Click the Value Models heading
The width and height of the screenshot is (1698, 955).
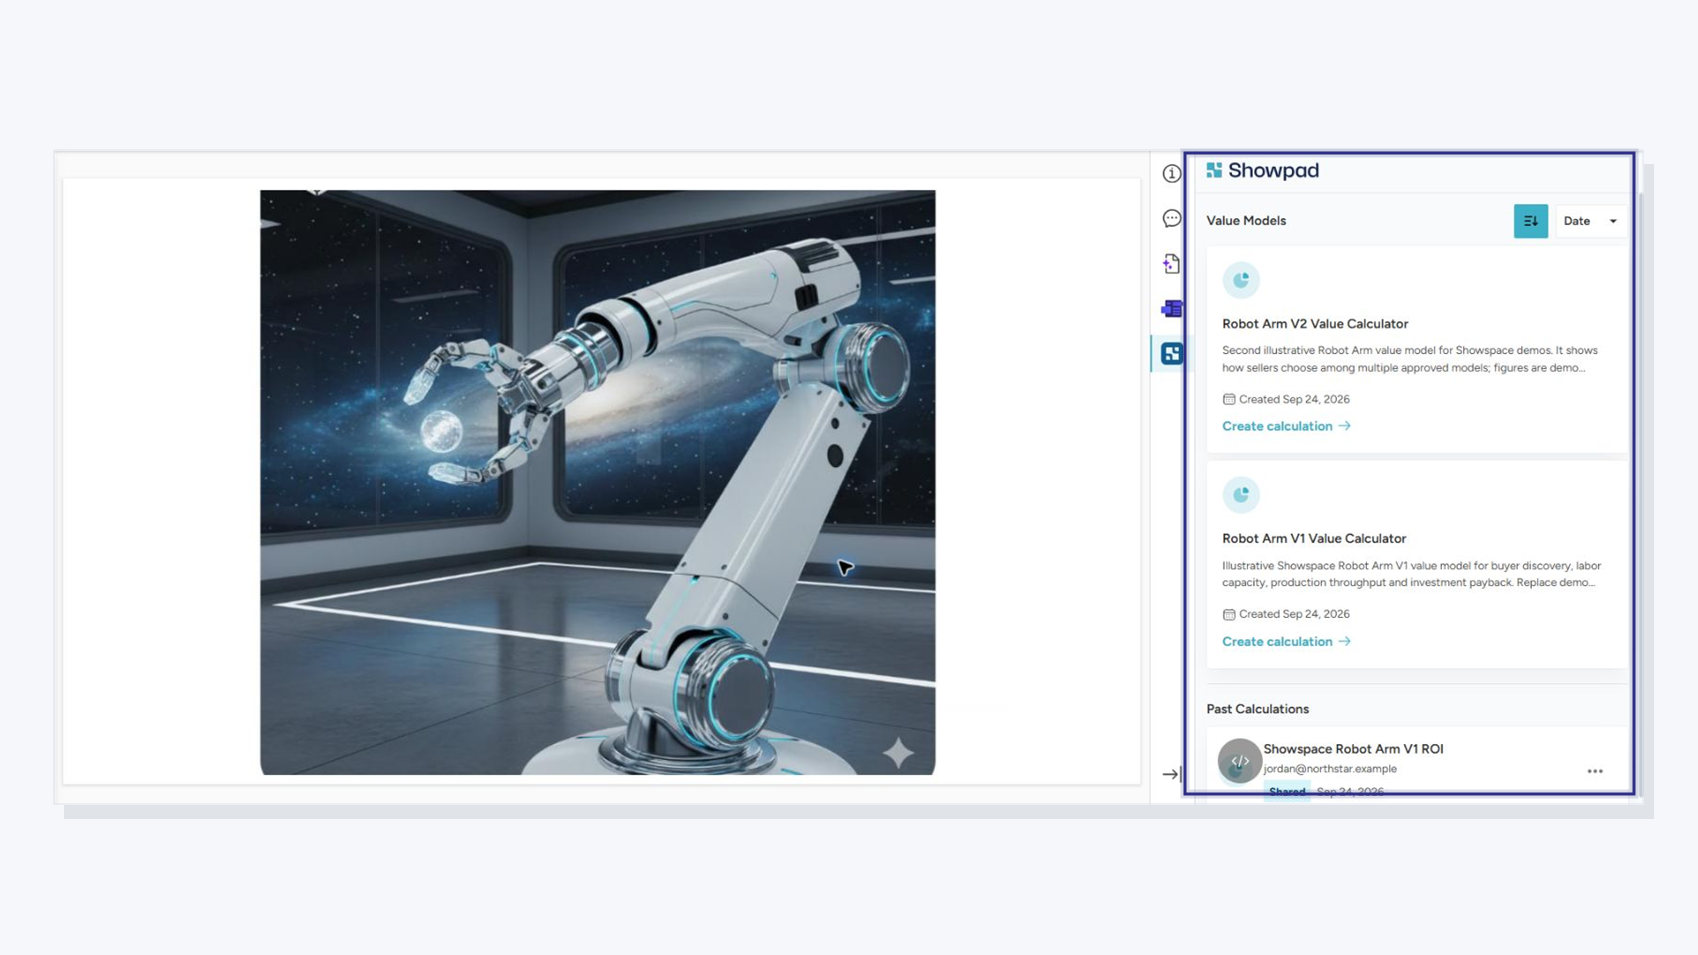(1245, 221)
